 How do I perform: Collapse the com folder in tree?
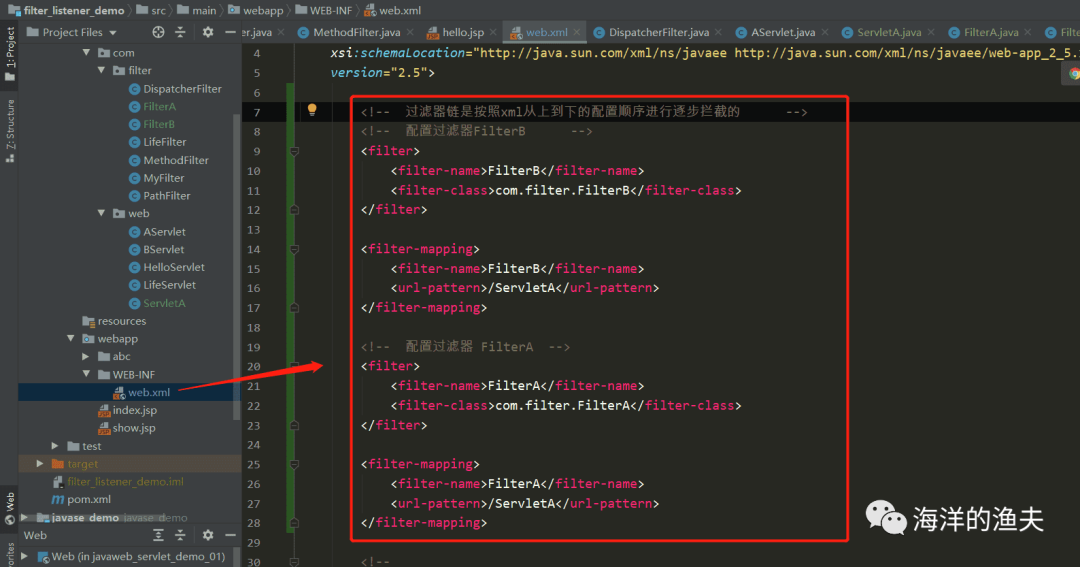pyautogui.click(x=86, y=52)
